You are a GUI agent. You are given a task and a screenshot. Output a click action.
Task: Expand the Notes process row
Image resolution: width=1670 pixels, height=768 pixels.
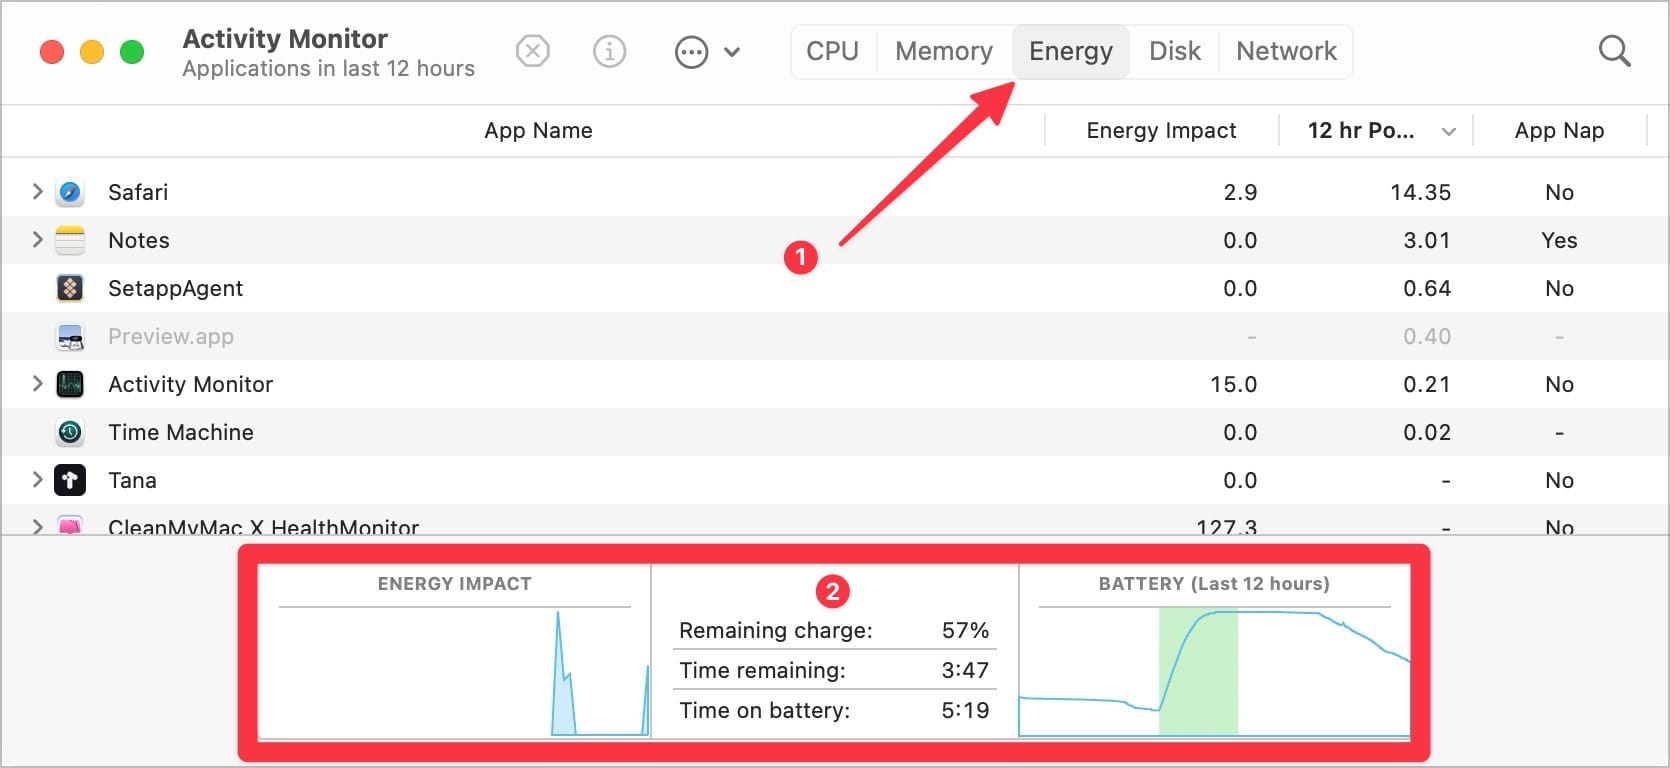pyautogui.click(x=37, y=239)
